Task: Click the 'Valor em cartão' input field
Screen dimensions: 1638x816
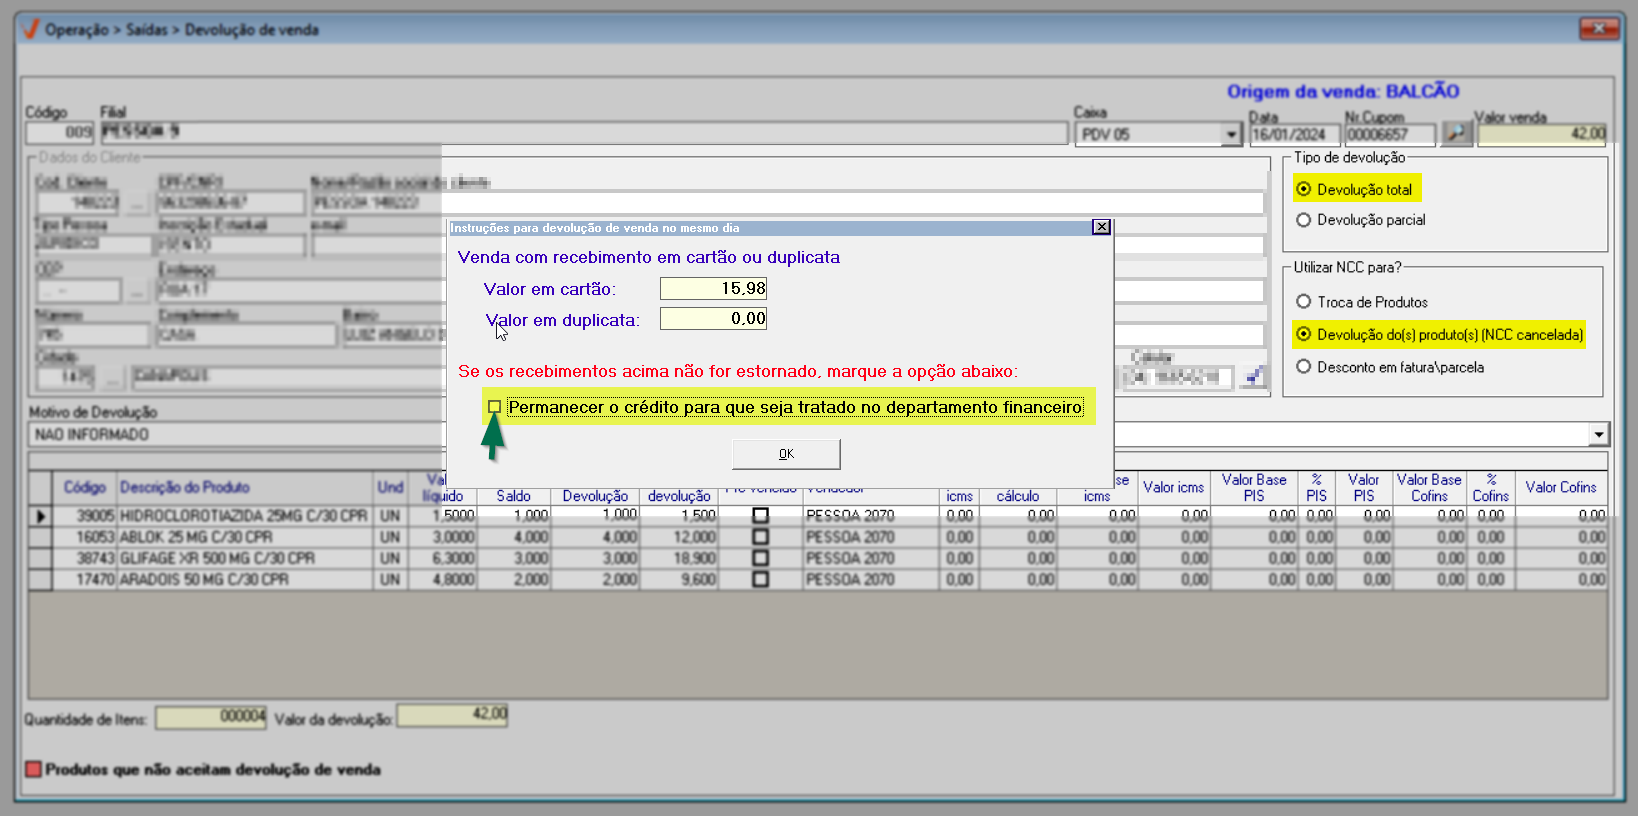Action: click(713, 289)
